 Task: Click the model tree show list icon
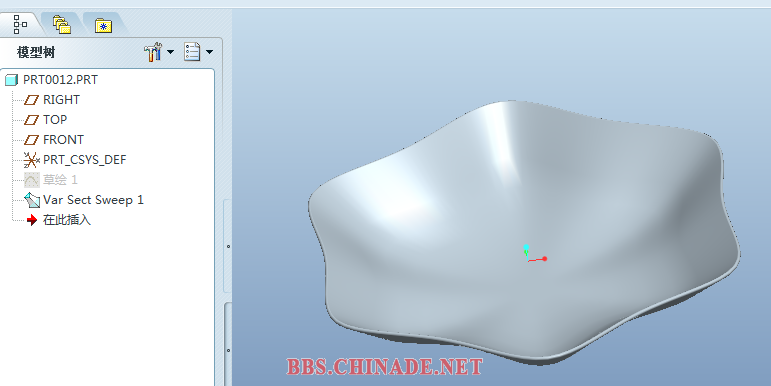pyautogui.click(x=192, y=52)
